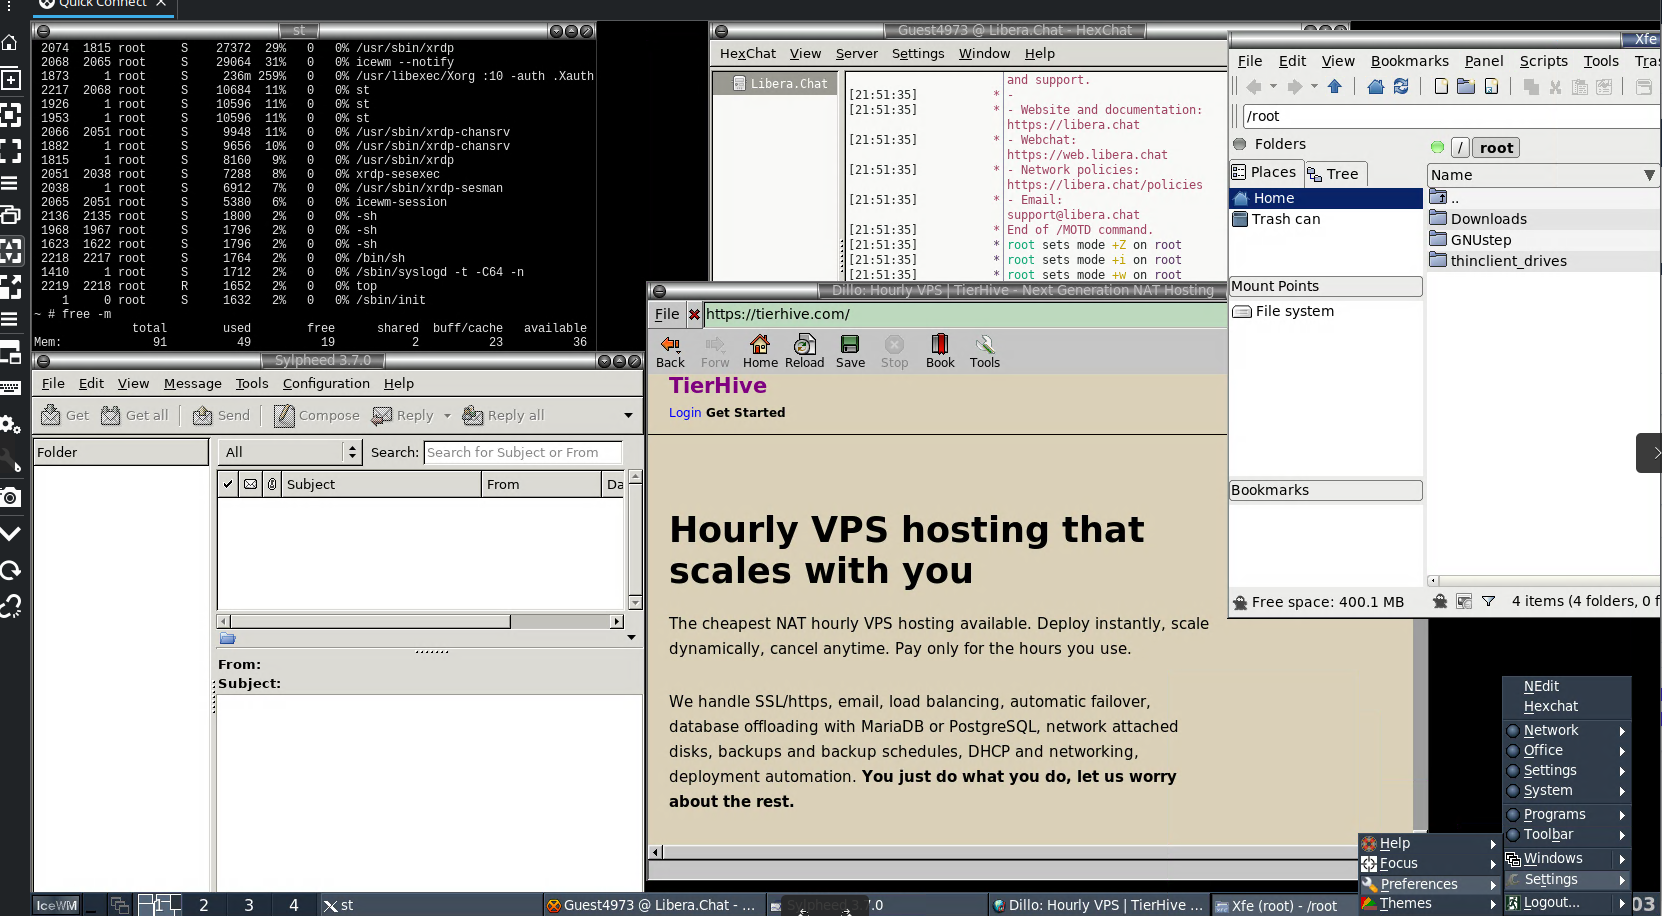This screenshot has width=1662, height=916.
Task: Click Xfe refresh panel icon
Action: point(1401,87)
